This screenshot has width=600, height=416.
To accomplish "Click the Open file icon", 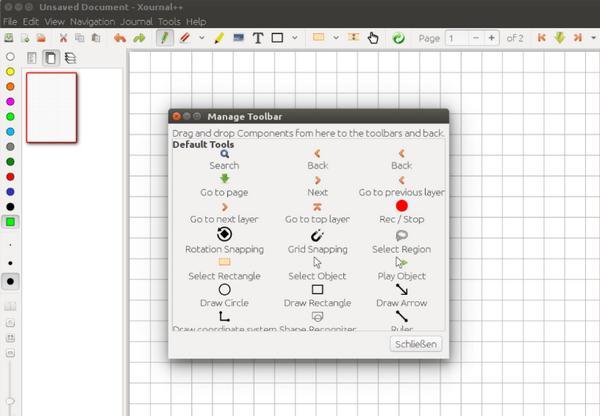I will coord(41,38).
